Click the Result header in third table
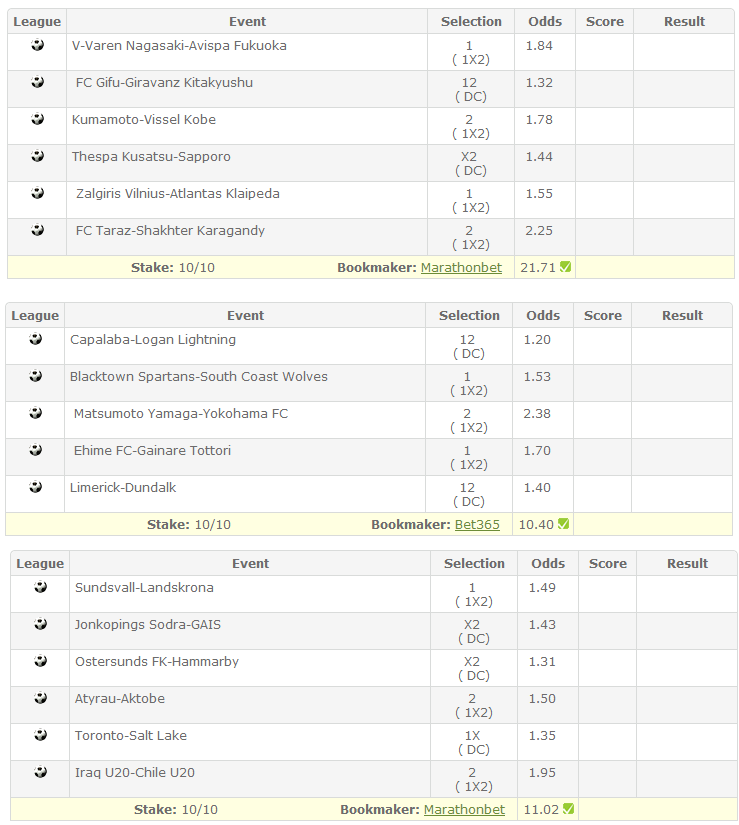Image resolution: width=739 pixels, height=825 pixels. click(687, 564)
